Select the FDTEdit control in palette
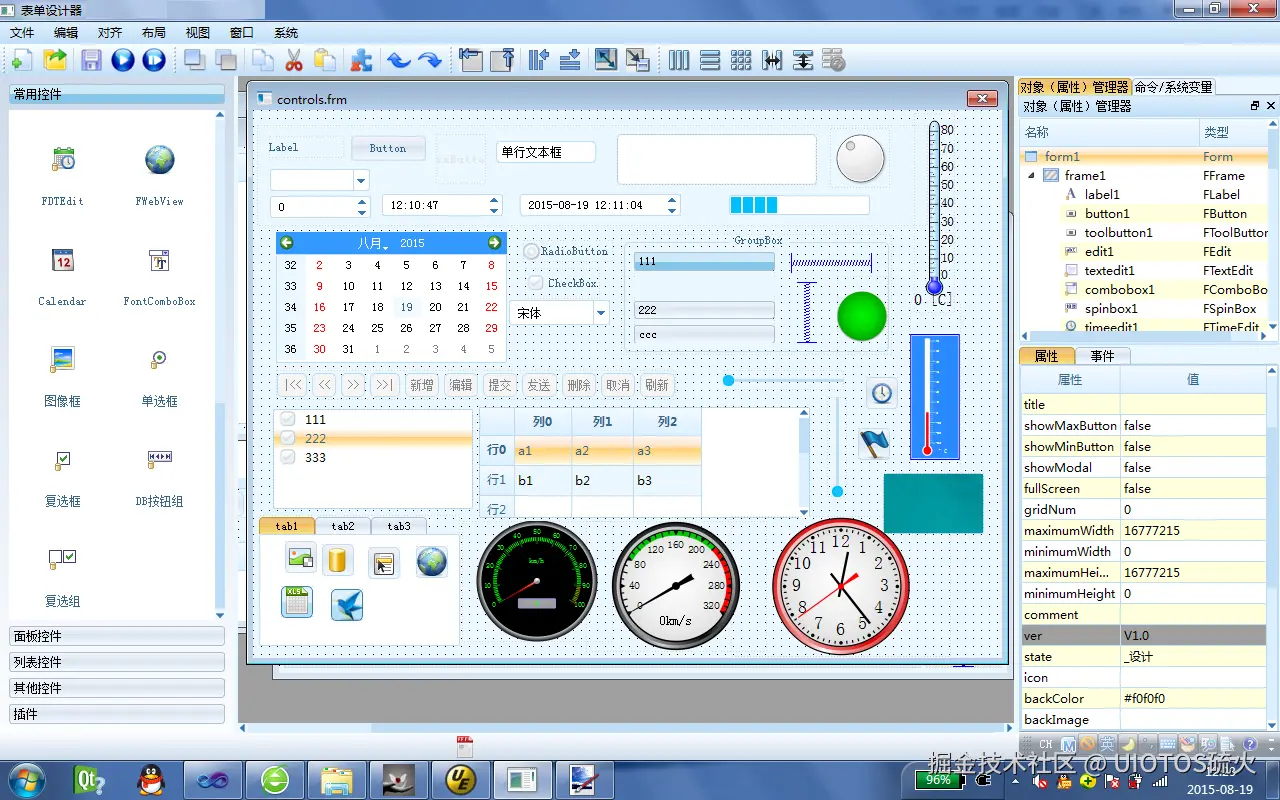This screenshot has width=1280, height=800. coord(62,160)
